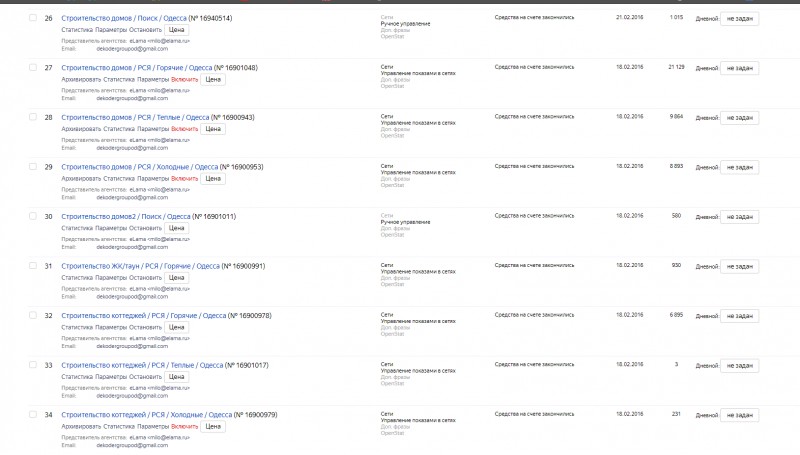Click Включить for campaign 28
The width and height of the screenshot is (800, 455).
click(x=184, y=129)
